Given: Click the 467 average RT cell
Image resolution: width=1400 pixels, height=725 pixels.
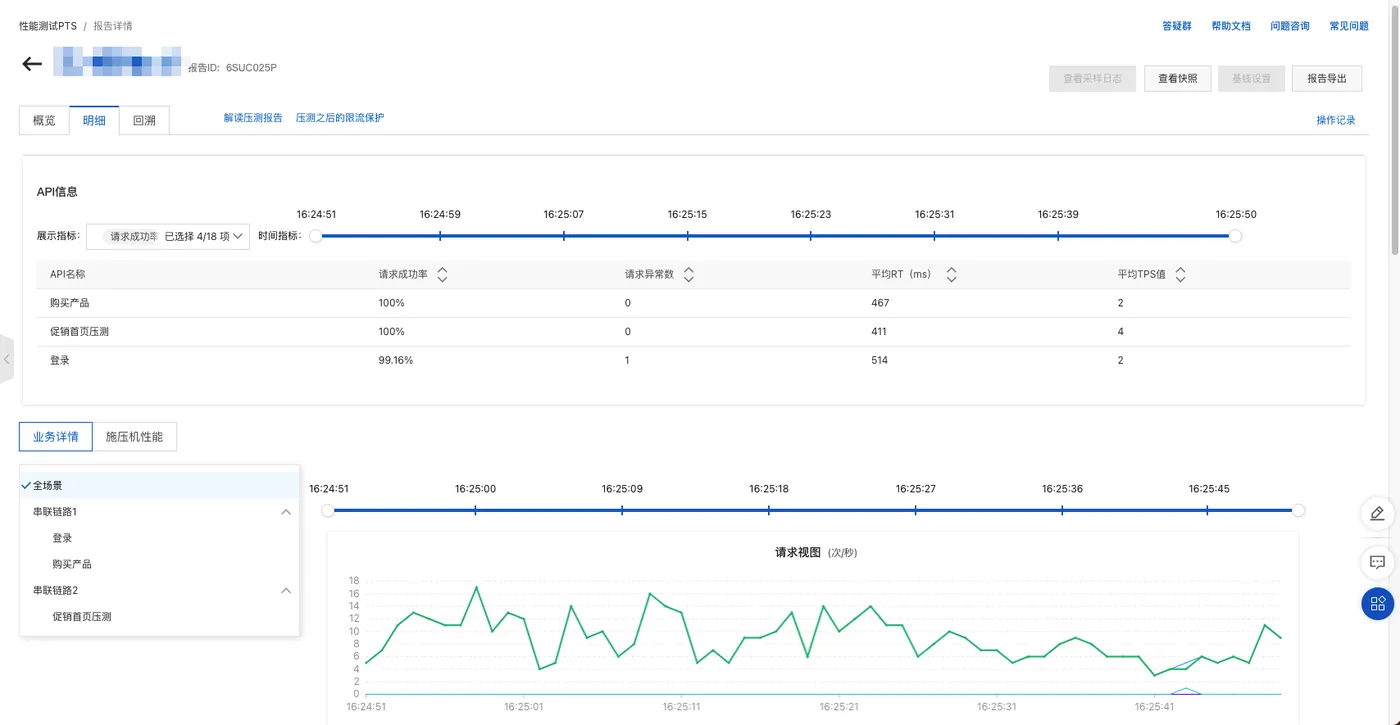Looking at the screenshot, I should [880, 303].
